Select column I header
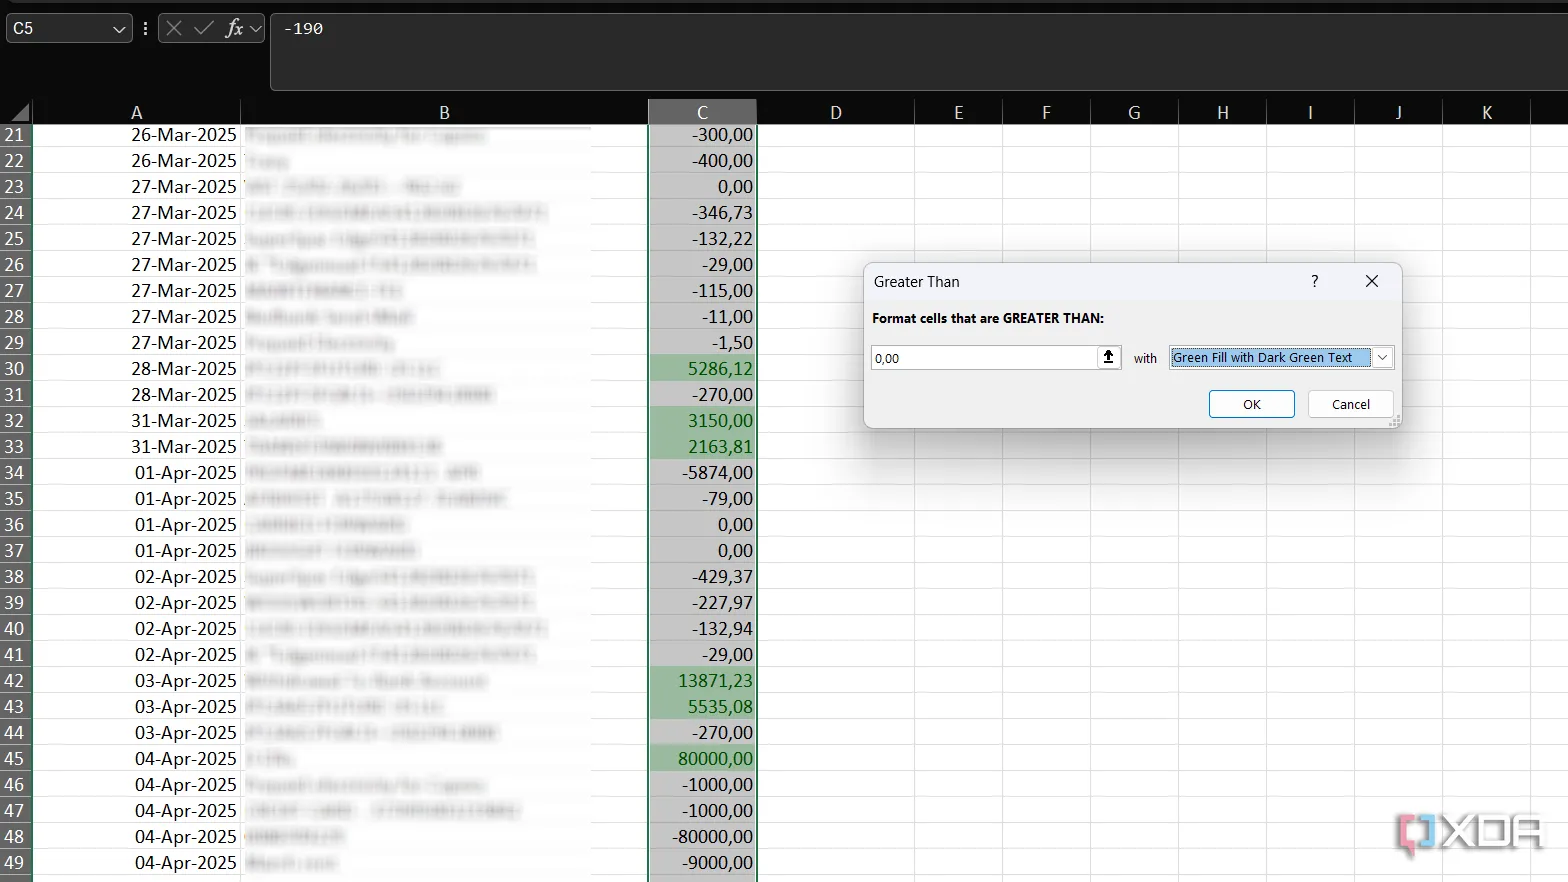Image resolution: width=1568 pixels, height=882 pixels. 1310,112
